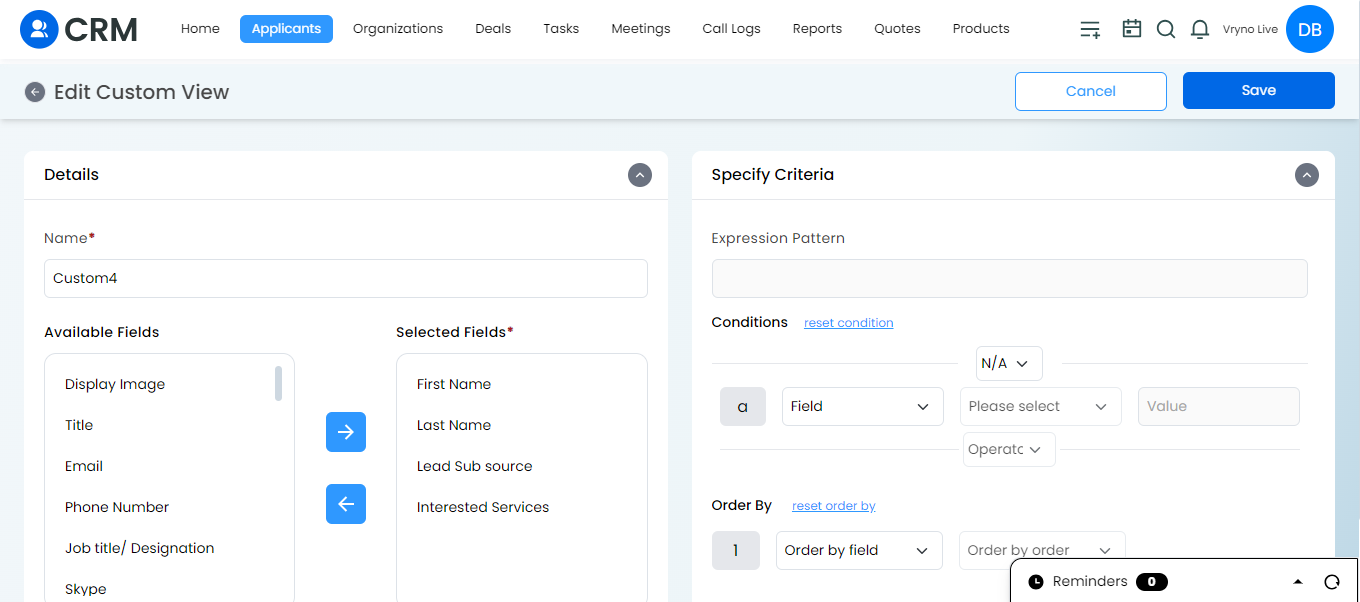Image resolution: width=1360 pixels, height=602 pixels.
Task: Refresh reminders with circular arrow icon
Action: [x=1332, y=582]
